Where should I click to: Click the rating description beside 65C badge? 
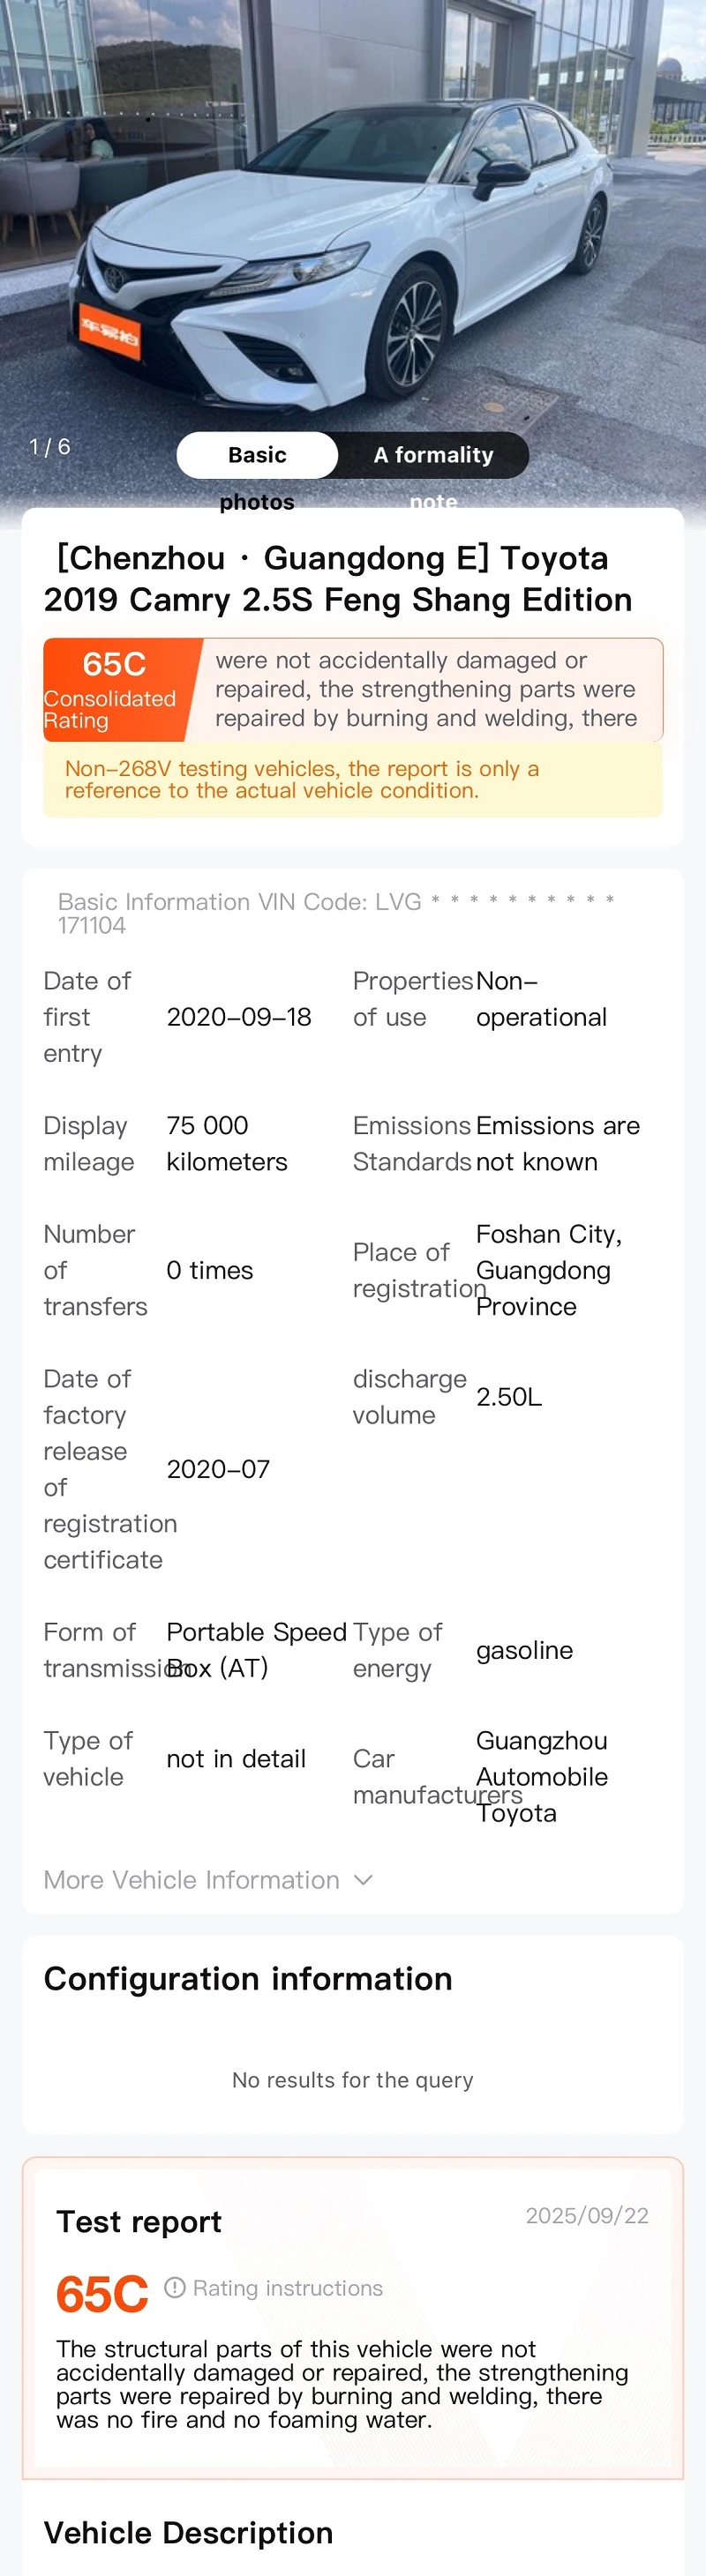(x=428, y=690)
